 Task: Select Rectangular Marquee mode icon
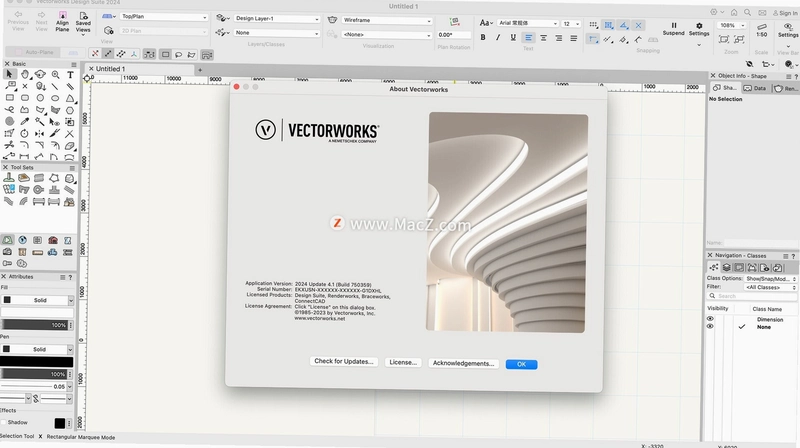coord(165,54)
